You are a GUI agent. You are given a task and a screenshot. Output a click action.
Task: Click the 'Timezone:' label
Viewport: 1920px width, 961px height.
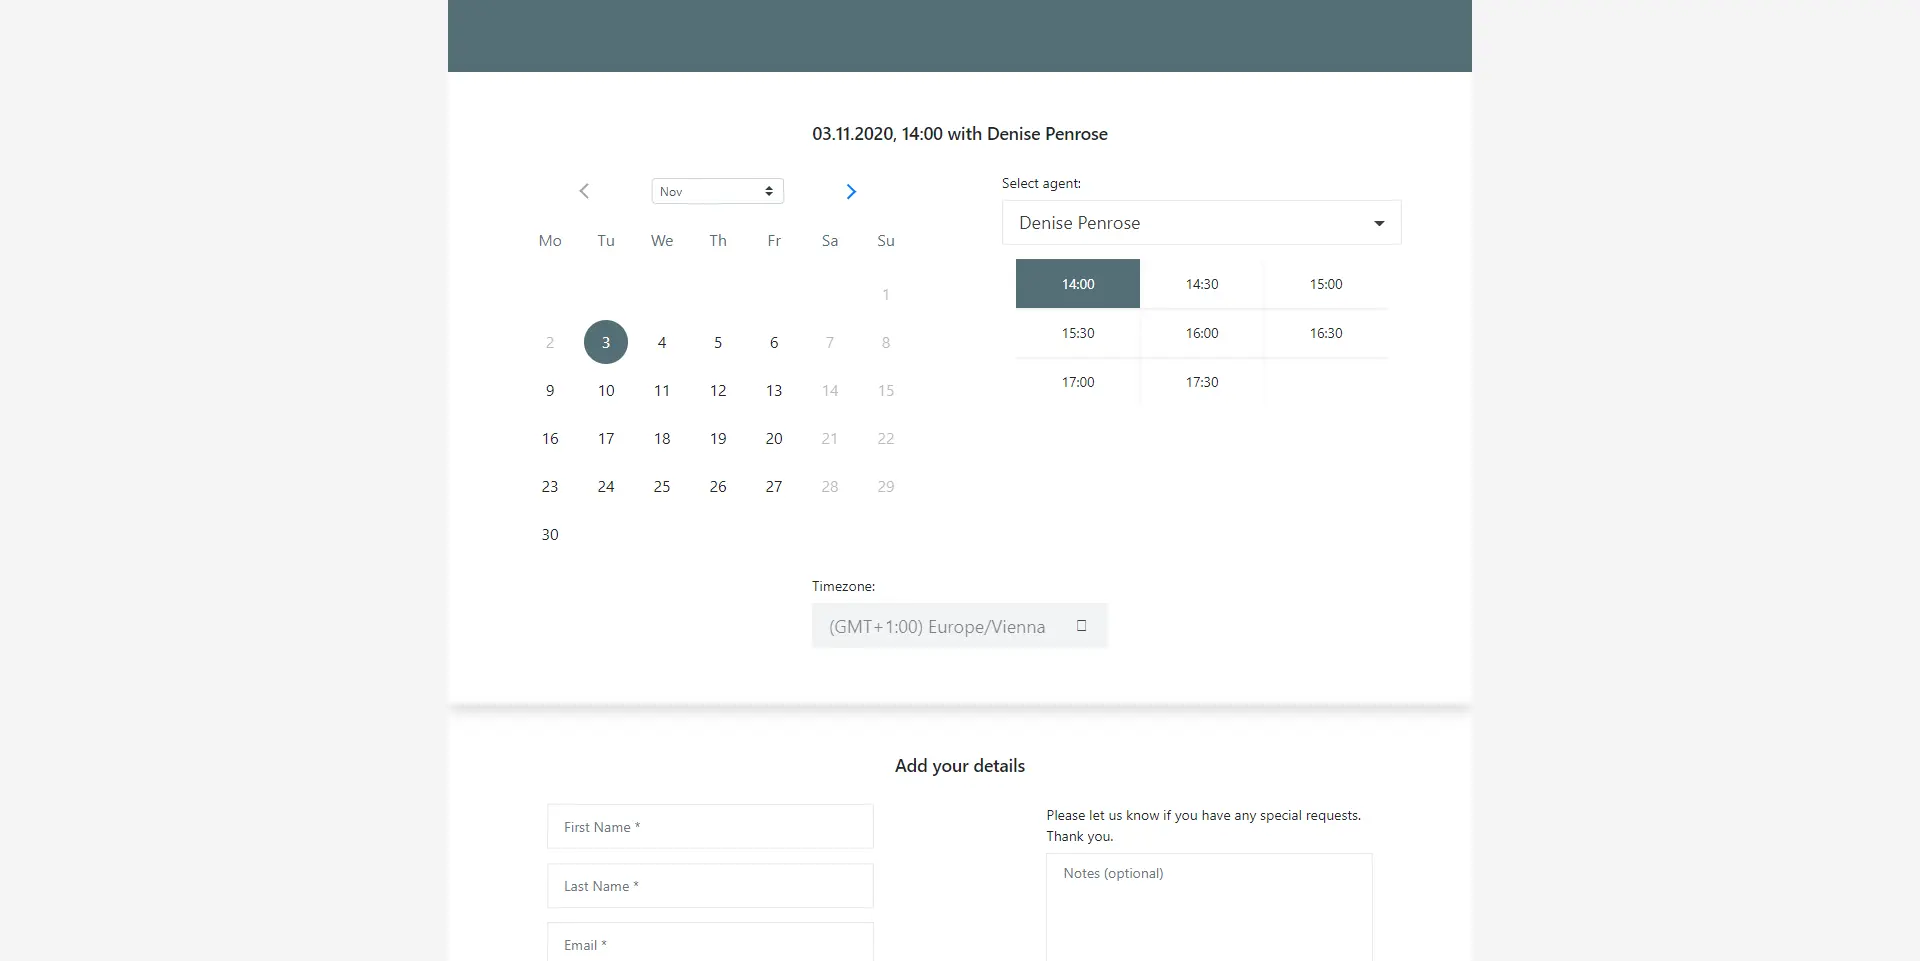843,586
